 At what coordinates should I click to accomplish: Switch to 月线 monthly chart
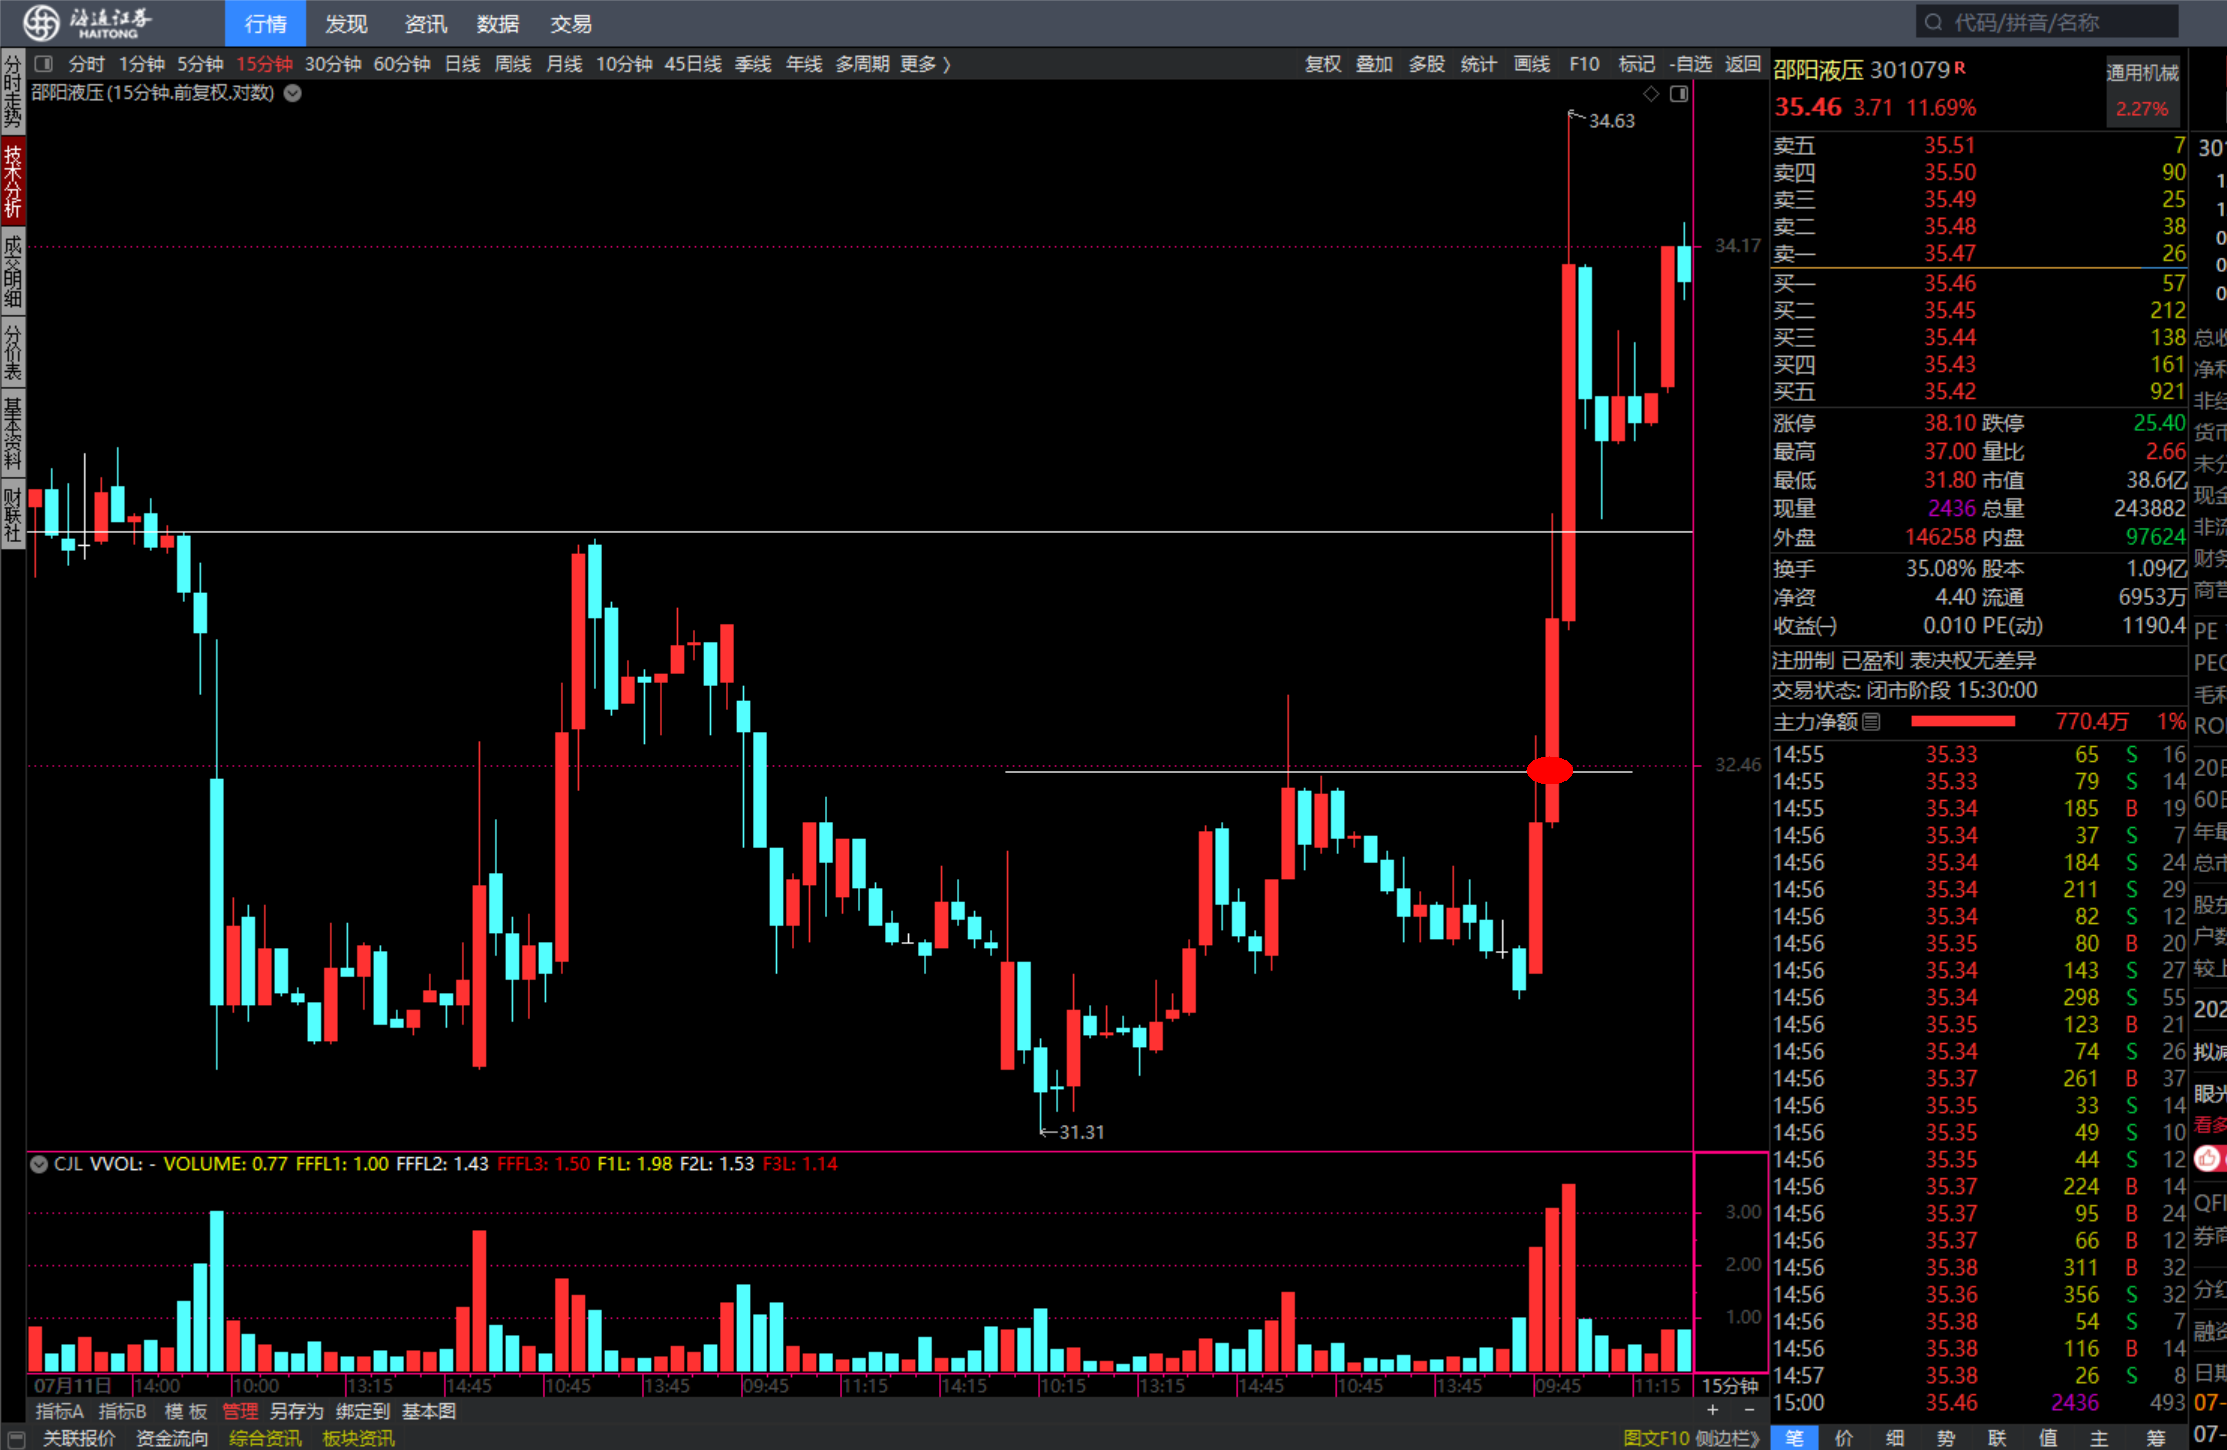[x=564, y=64]
